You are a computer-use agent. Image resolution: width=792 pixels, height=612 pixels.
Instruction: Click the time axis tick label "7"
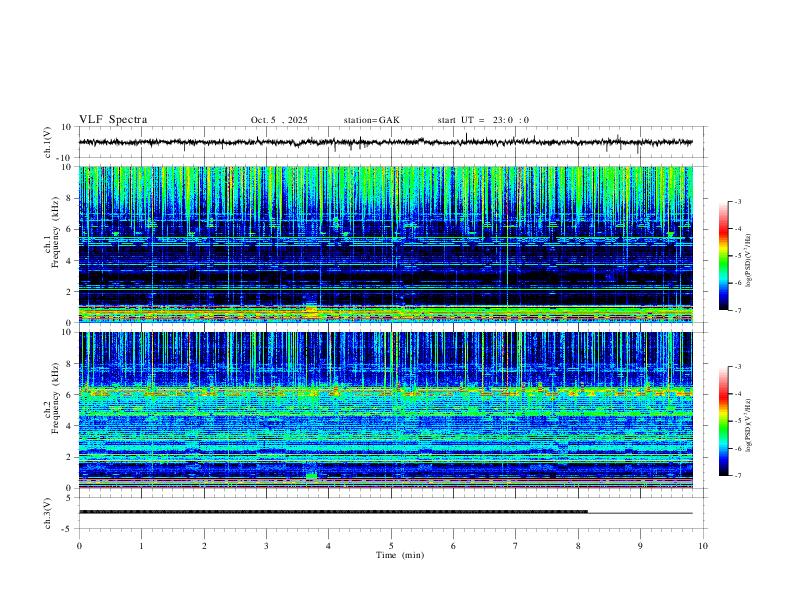point(516,546)
